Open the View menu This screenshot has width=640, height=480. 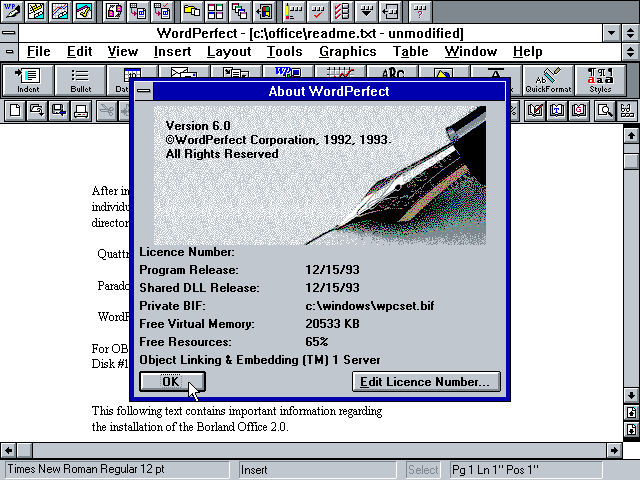click(123, 52)
